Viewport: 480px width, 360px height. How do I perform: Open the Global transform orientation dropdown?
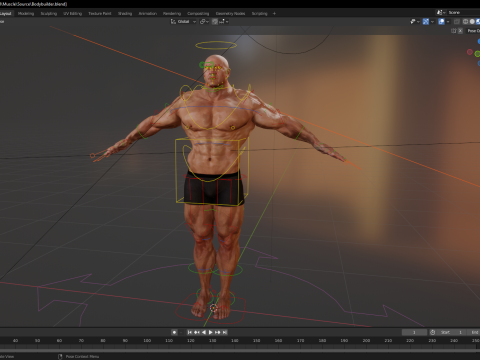(183, 21)
